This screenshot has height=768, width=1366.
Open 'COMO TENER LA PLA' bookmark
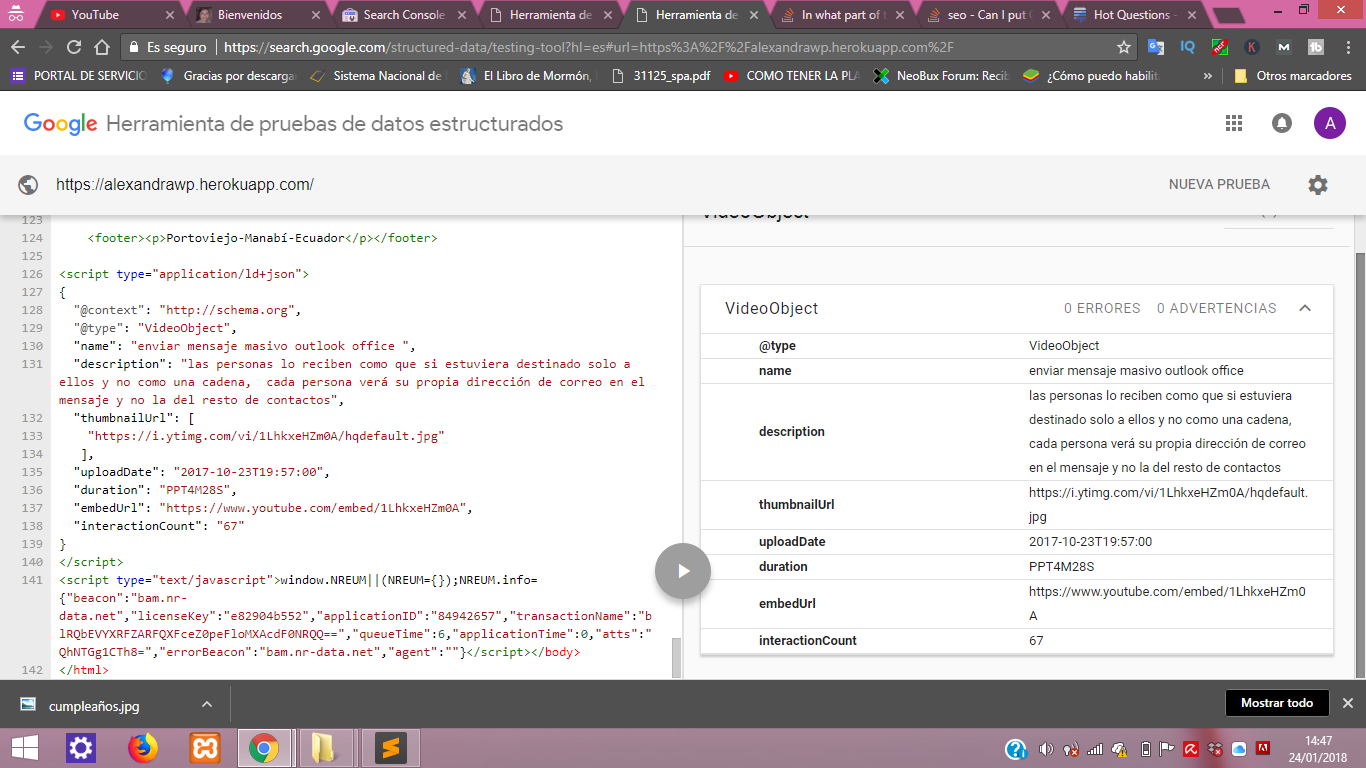coord(792,76)
